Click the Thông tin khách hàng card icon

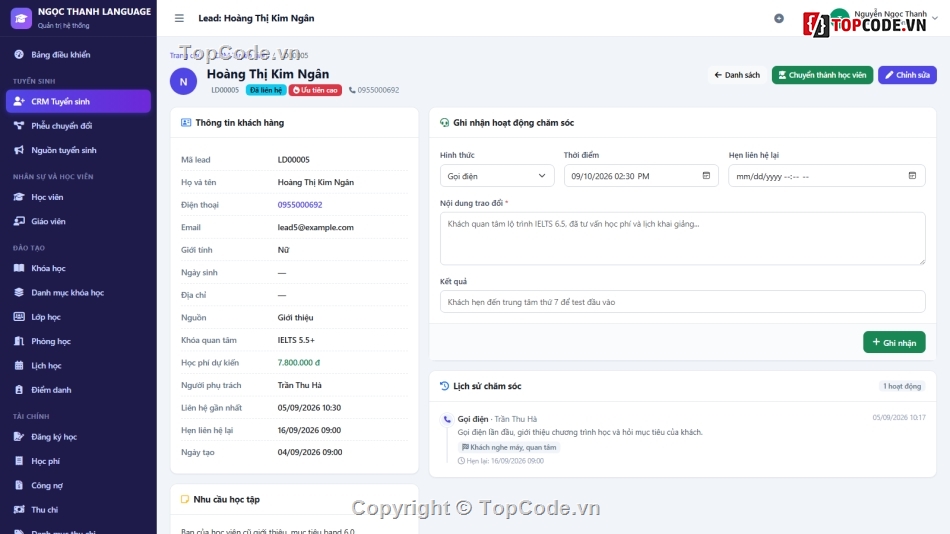click(186, 122)
